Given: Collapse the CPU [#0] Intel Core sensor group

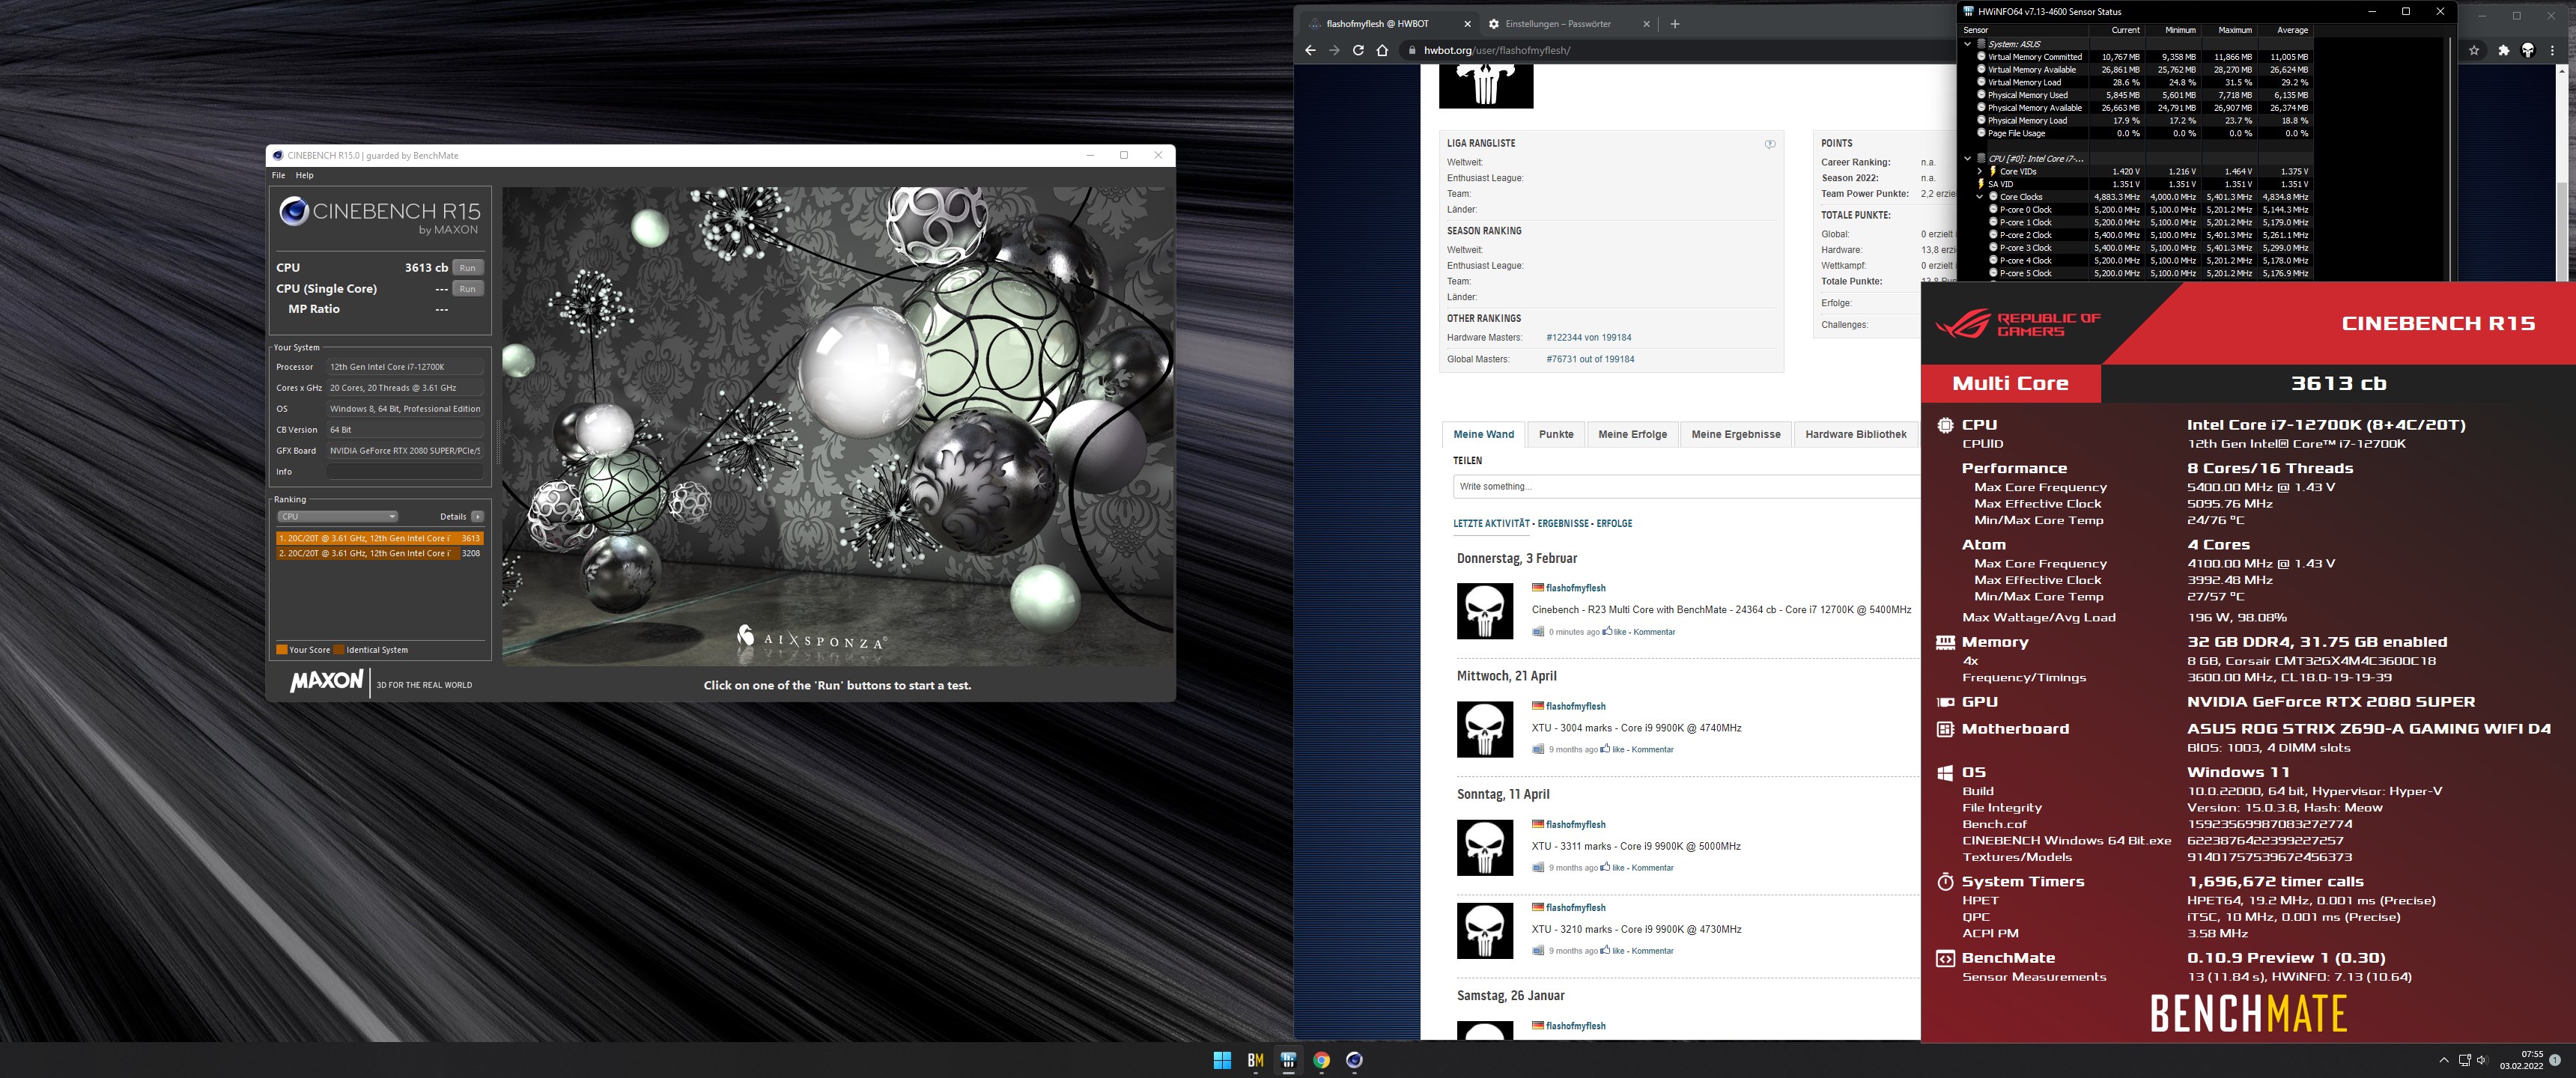Looking at the screenshot, I should point(1967,158).
